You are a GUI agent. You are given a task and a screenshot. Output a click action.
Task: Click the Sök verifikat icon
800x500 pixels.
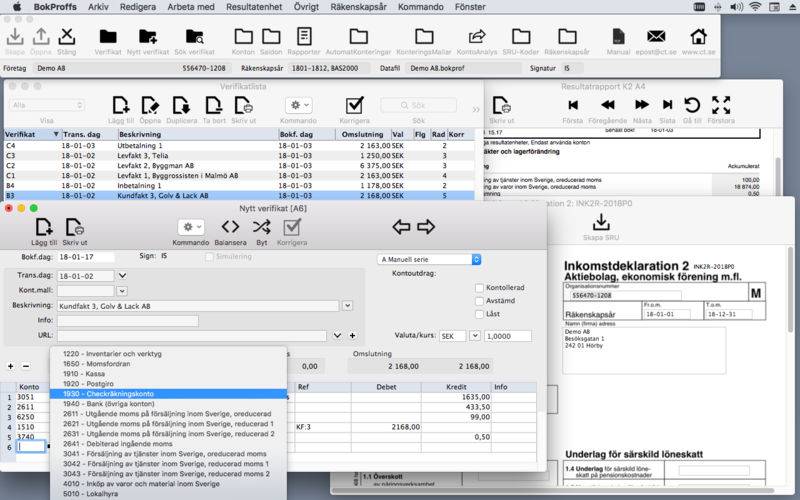[x=194, y=38]
